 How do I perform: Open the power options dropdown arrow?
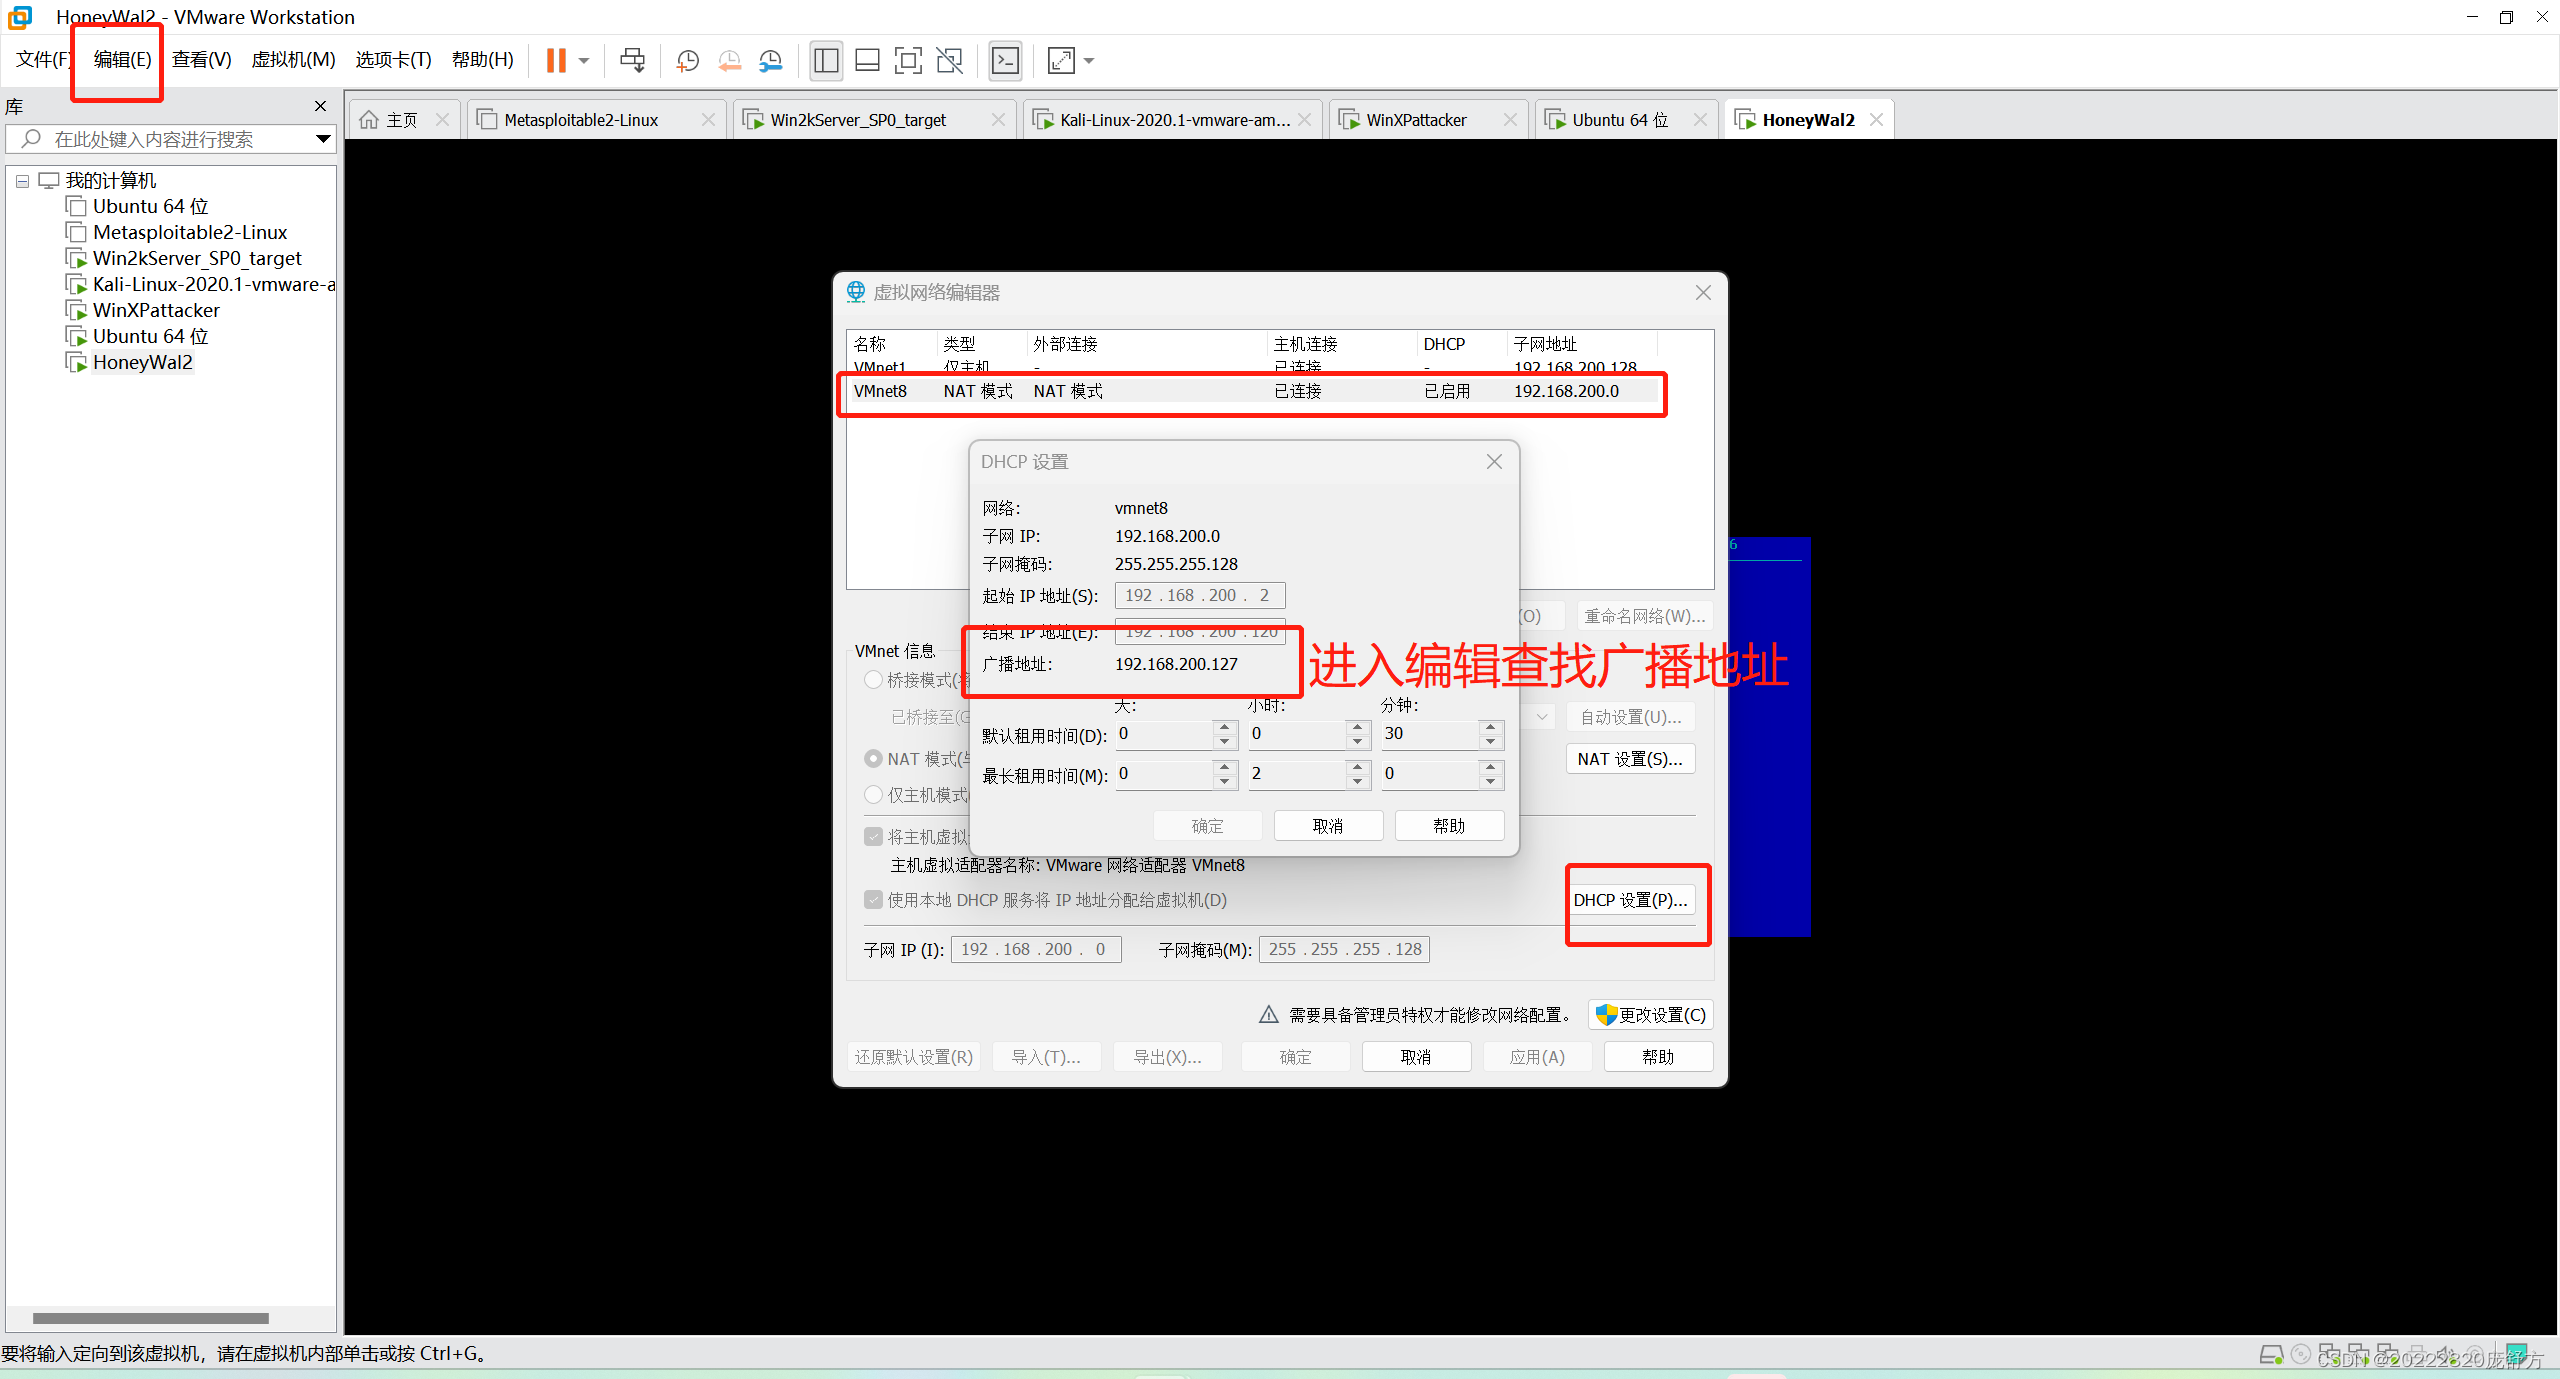click(584, 60)
